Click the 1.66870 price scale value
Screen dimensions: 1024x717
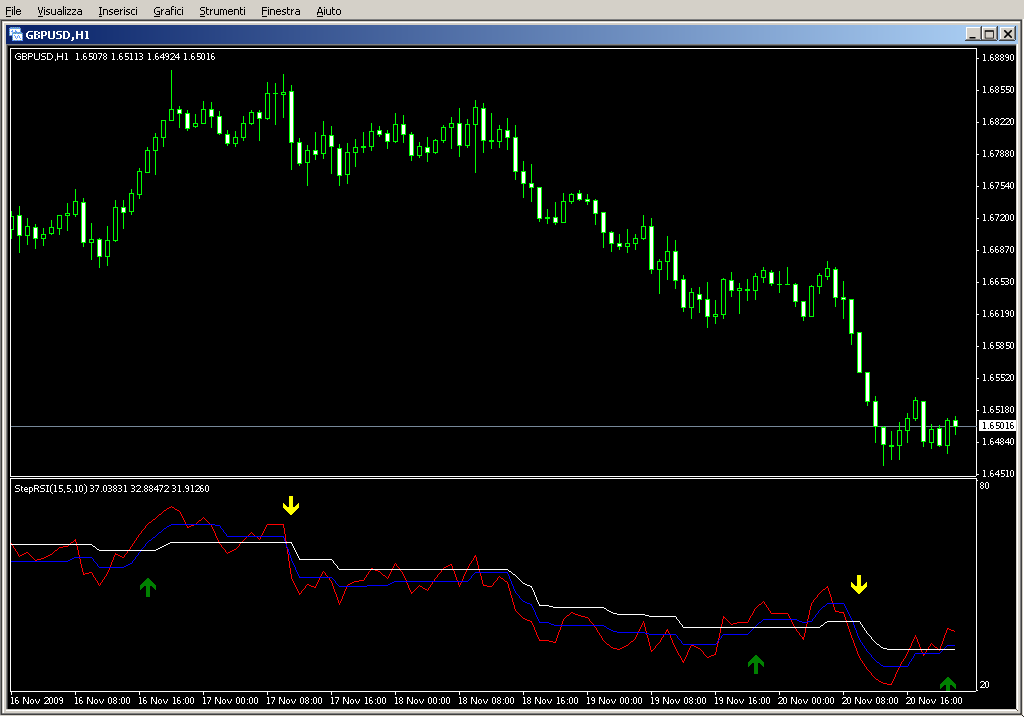pos(999,249)
